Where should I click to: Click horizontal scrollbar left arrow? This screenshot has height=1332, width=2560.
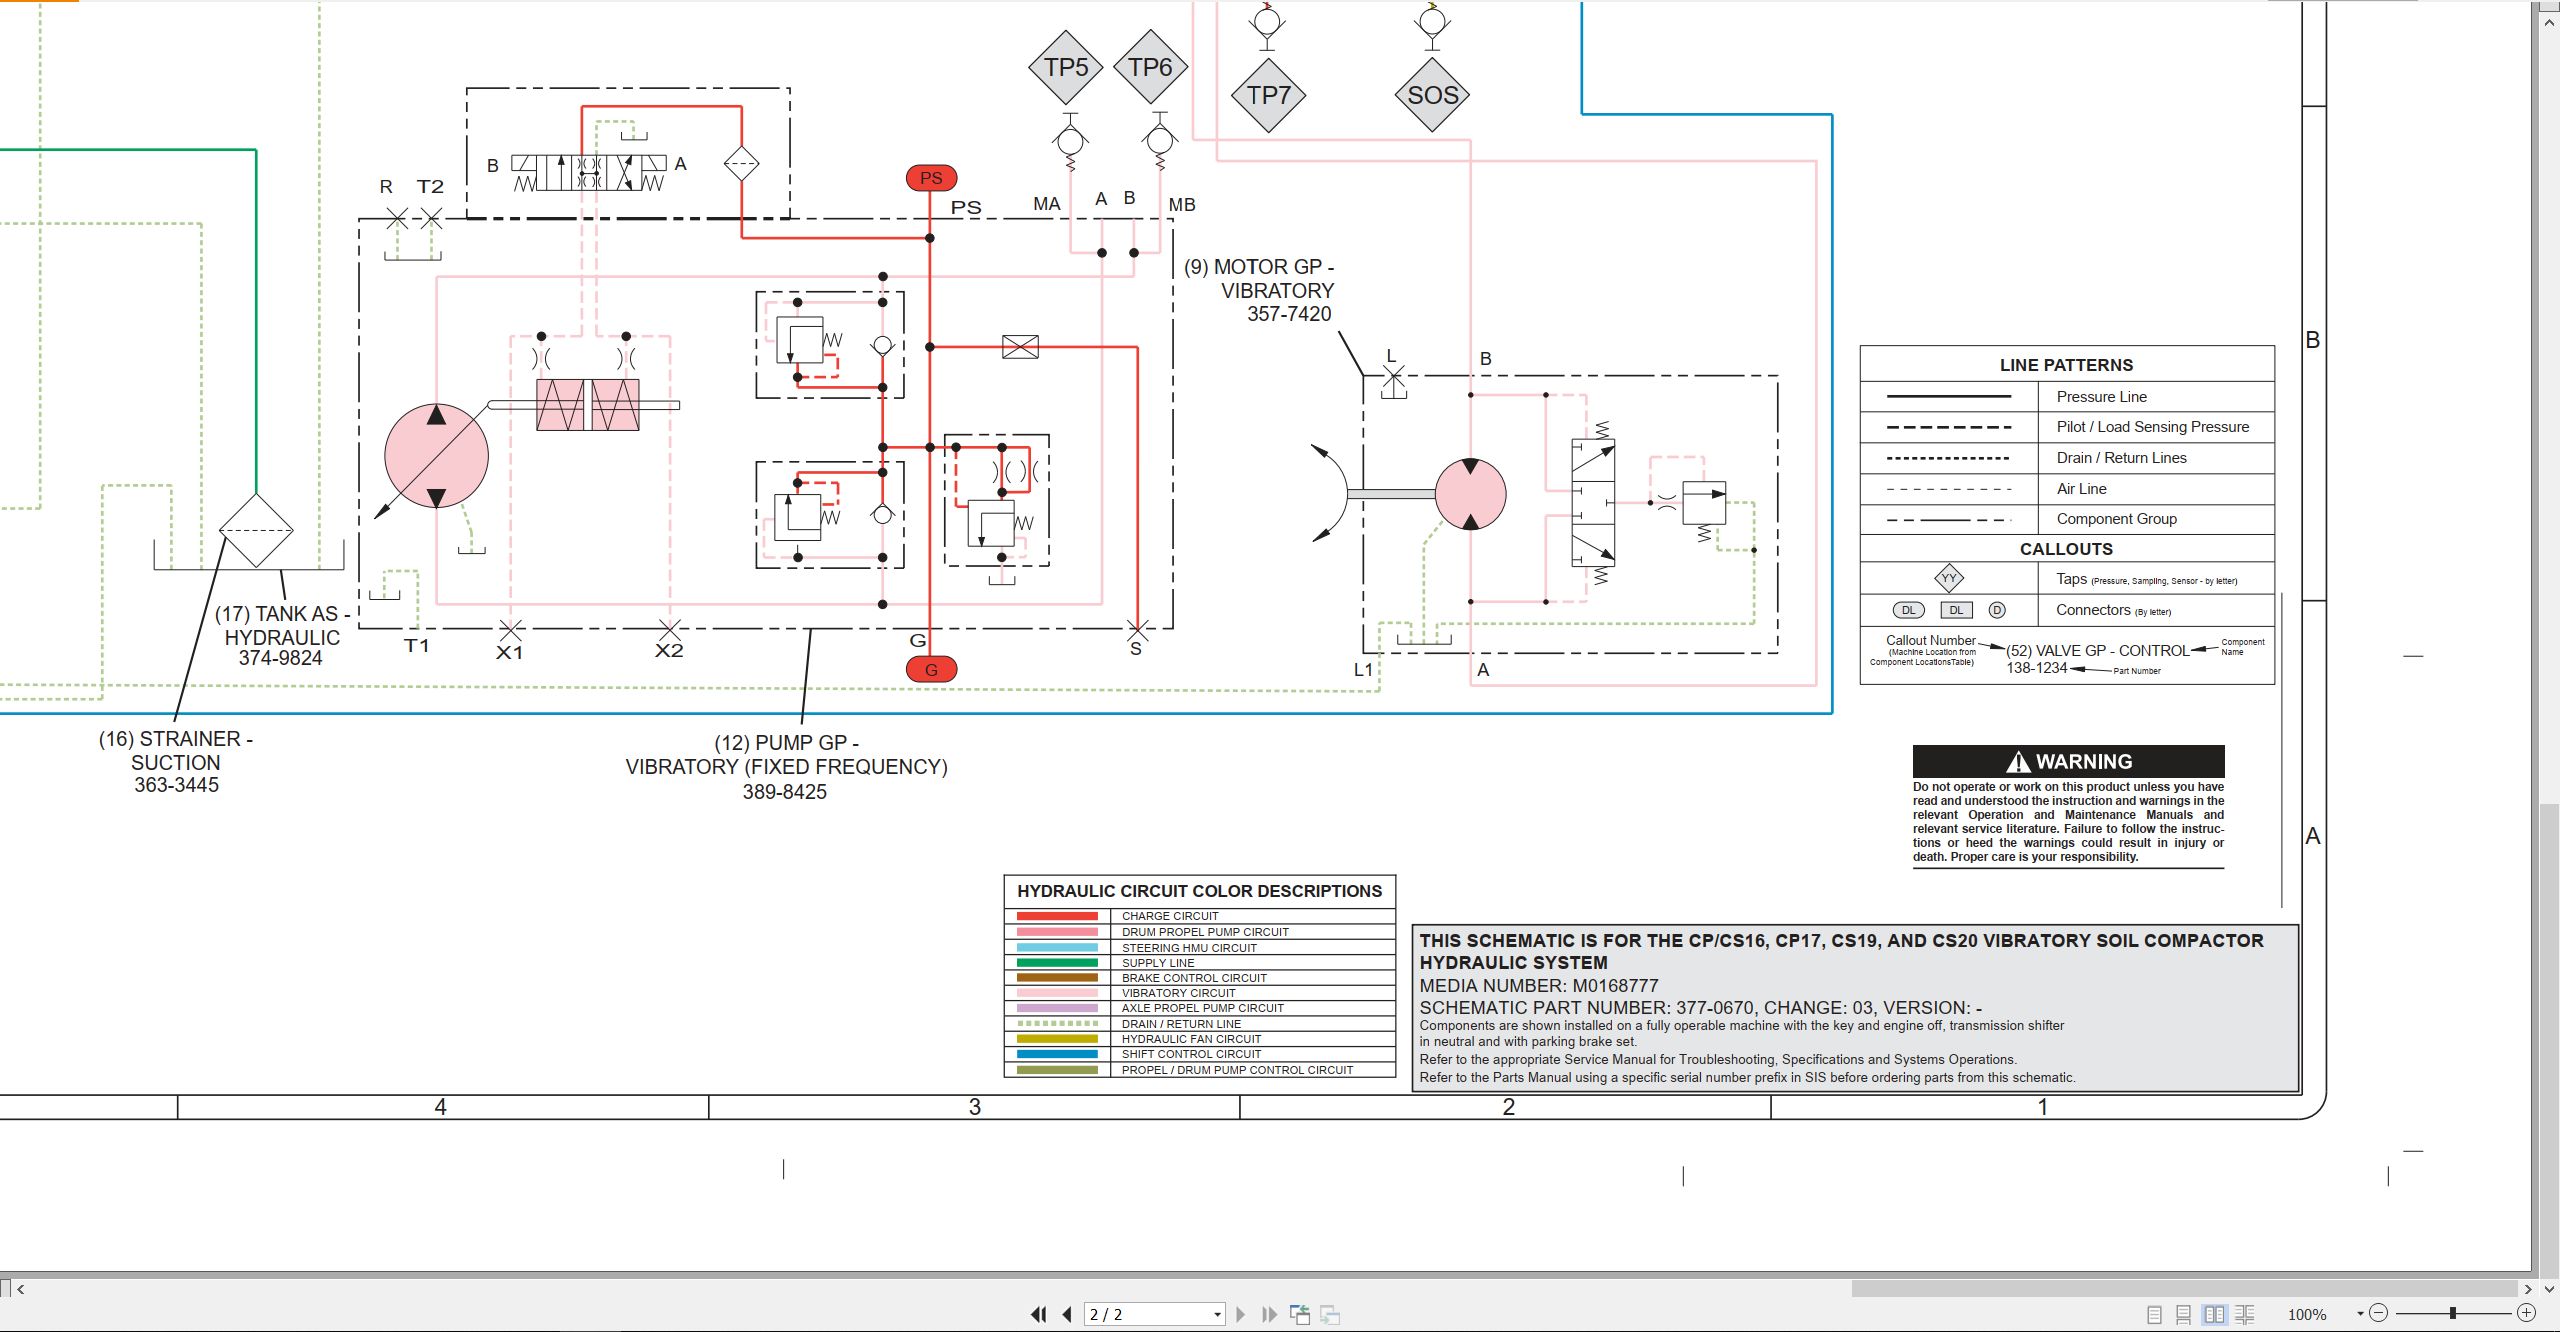point(21,1289)
